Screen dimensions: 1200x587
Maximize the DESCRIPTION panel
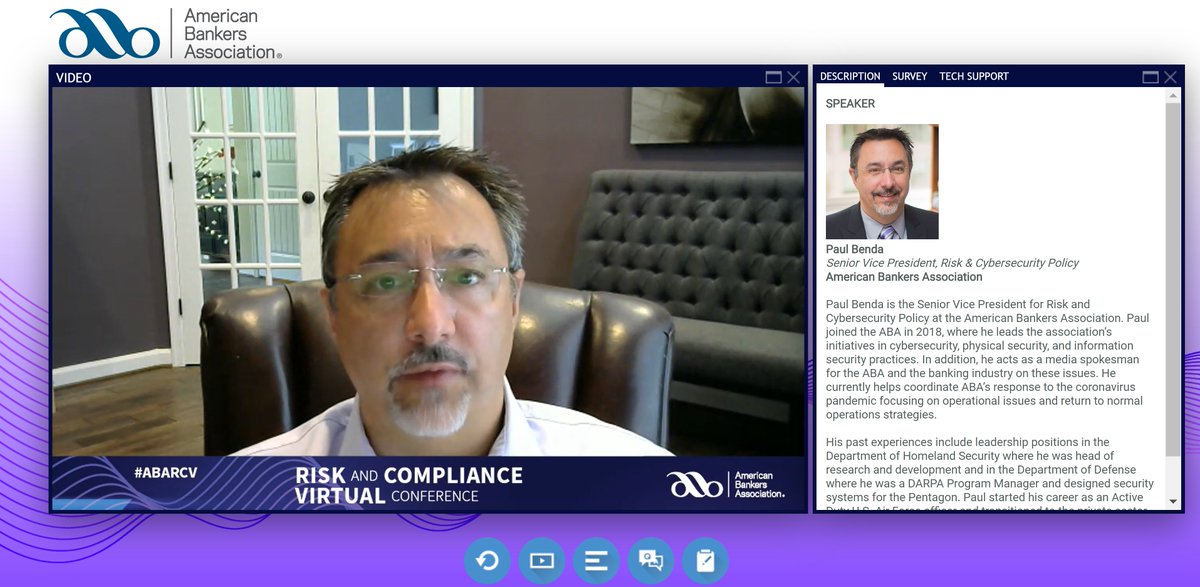point(1151,77)
